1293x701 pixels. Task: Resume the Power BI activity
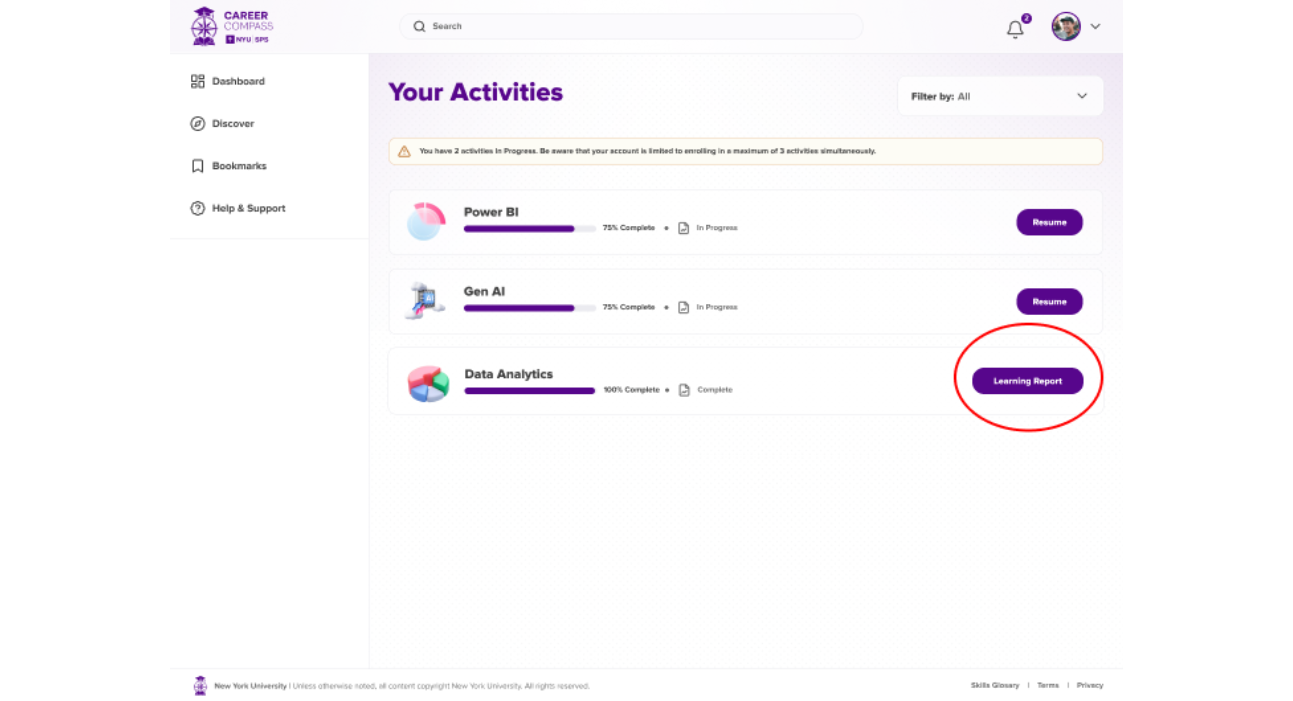[1049, 222]
